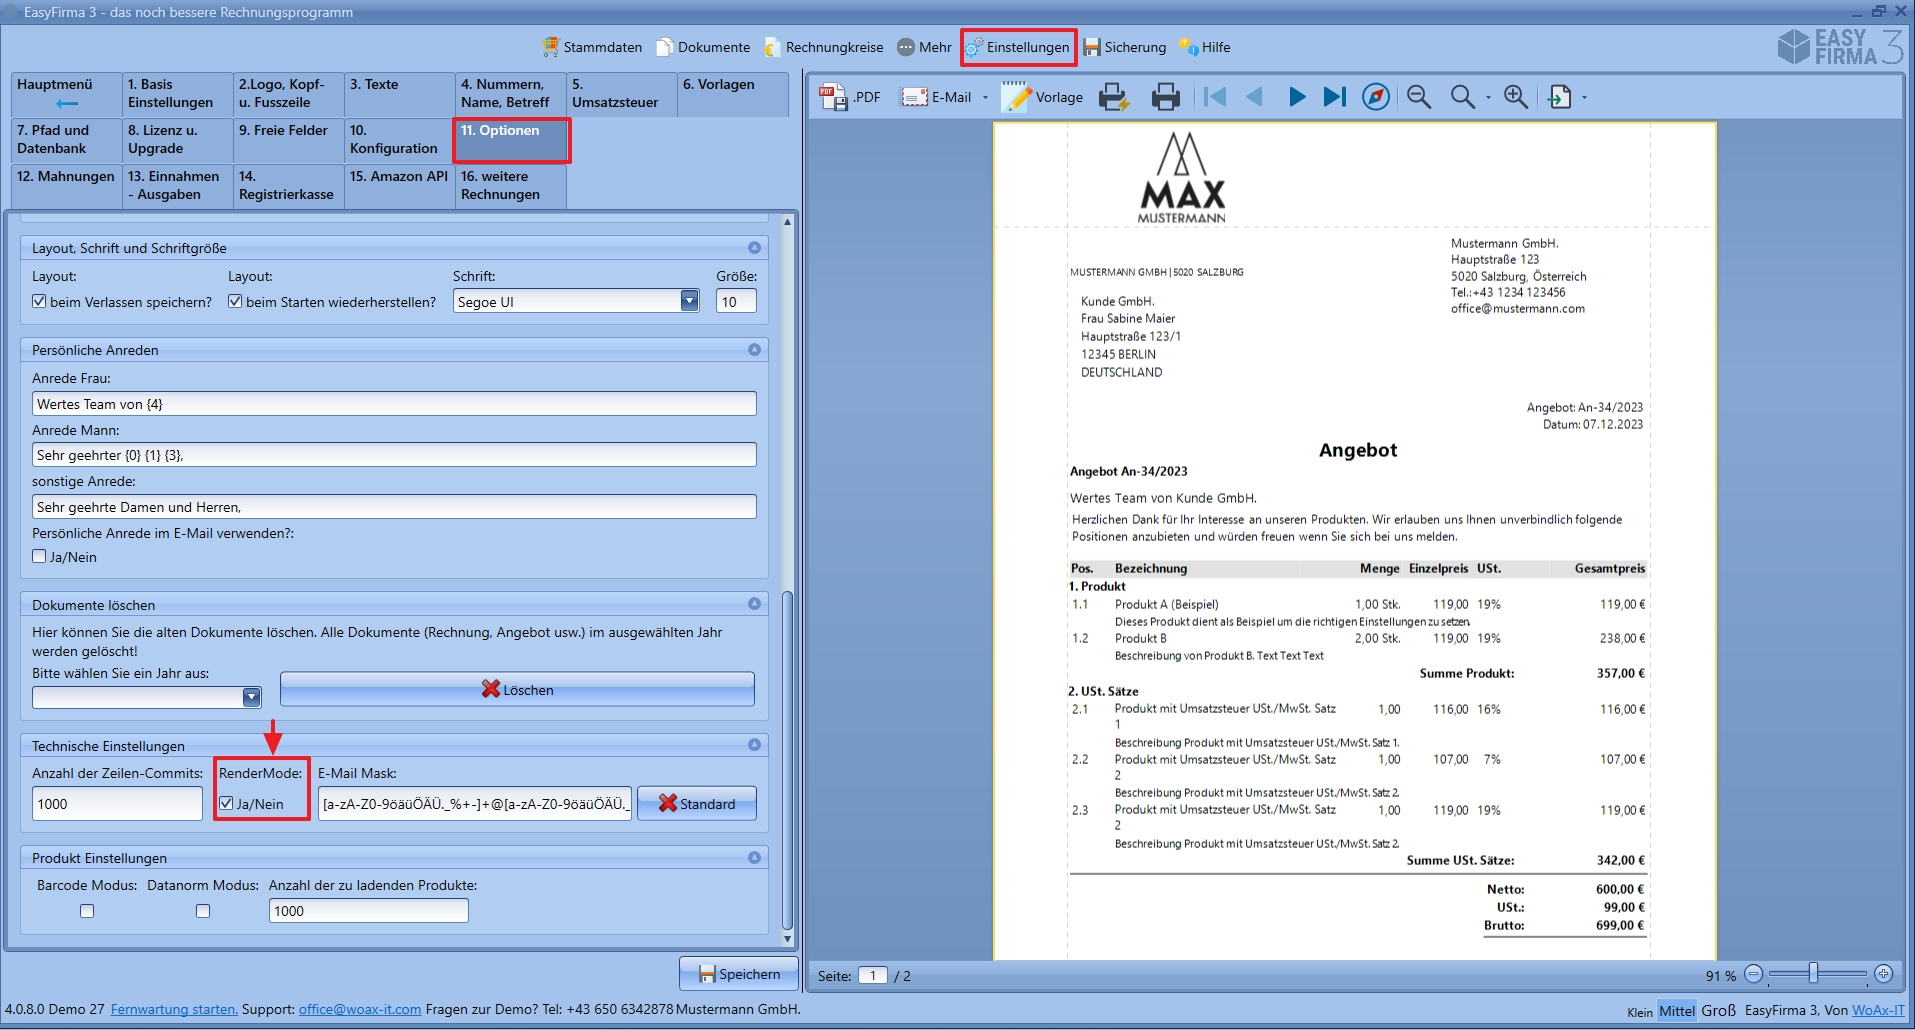1915x1030 pixels.
Task: Export document as PDF
Action: click(850, 97)
